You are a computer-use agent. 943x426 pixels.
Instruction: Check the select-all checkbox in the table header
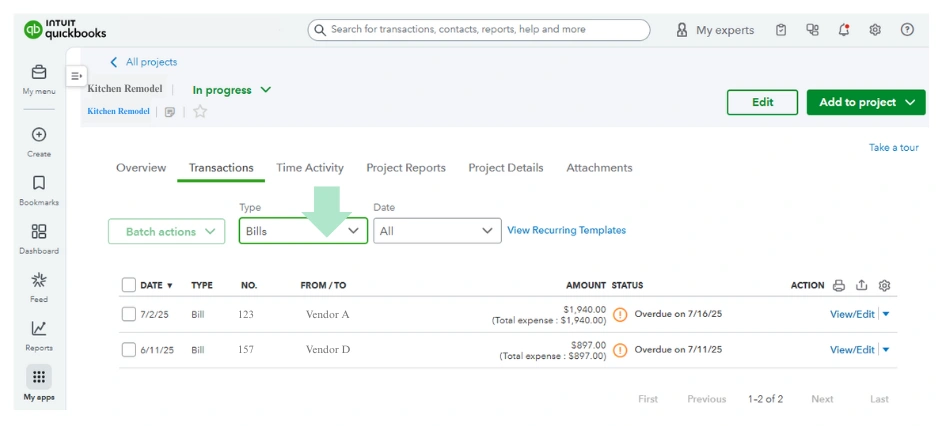[x=128, y=285]
